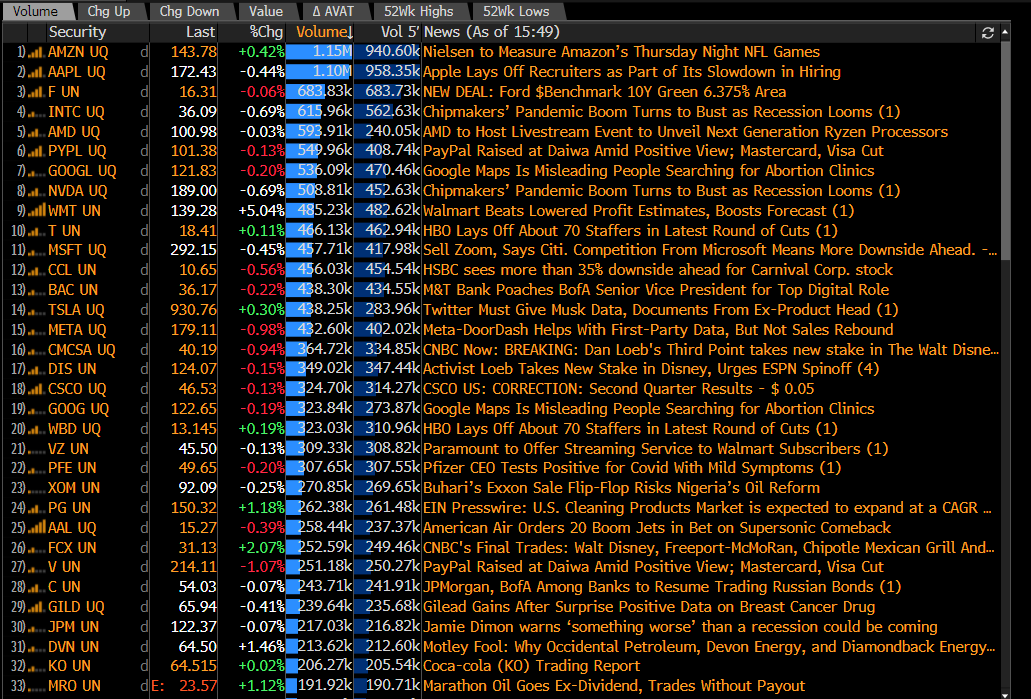Click the signal bars icon beside MRO UN
Viewport: 1031px width, 699px height.
pos(36,687)
